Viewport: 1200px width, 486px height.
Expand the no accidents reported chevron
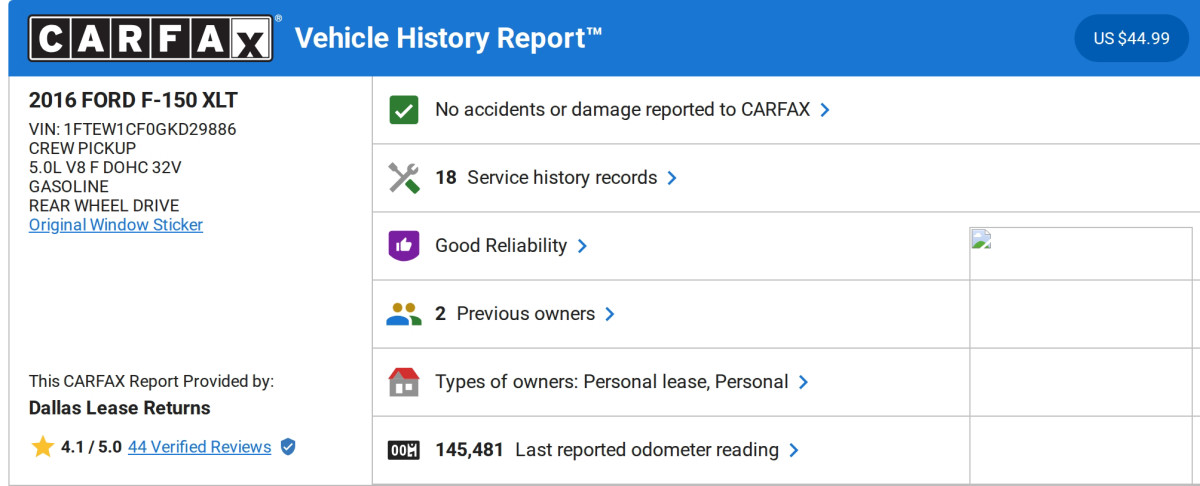pyautogui.click(x=825, y=110)
